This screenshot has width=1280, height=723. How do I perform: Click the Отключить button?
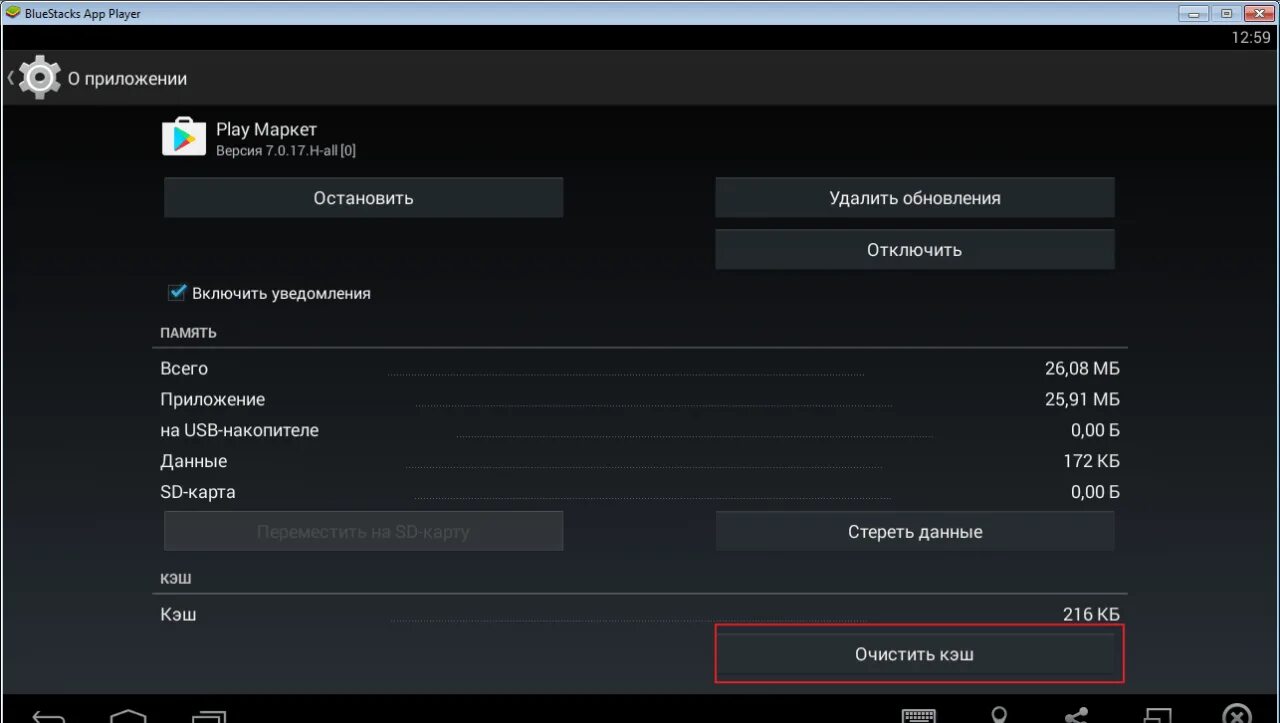[x=915, y=249]
